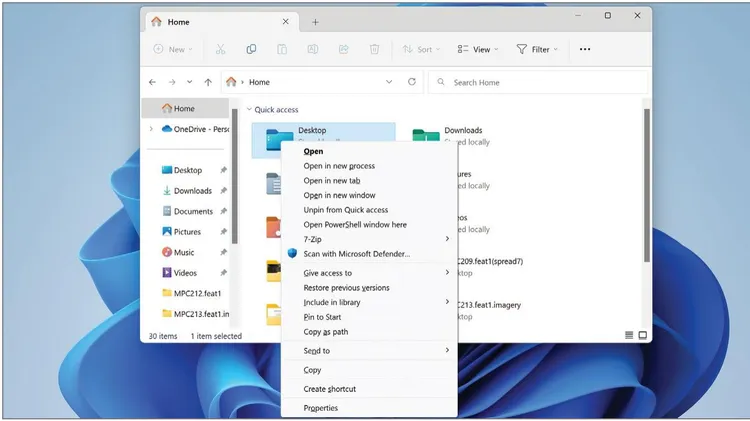750x421 pixels.
Task: Open the See more ellipsis menu
Action: [x=585, y=49]
